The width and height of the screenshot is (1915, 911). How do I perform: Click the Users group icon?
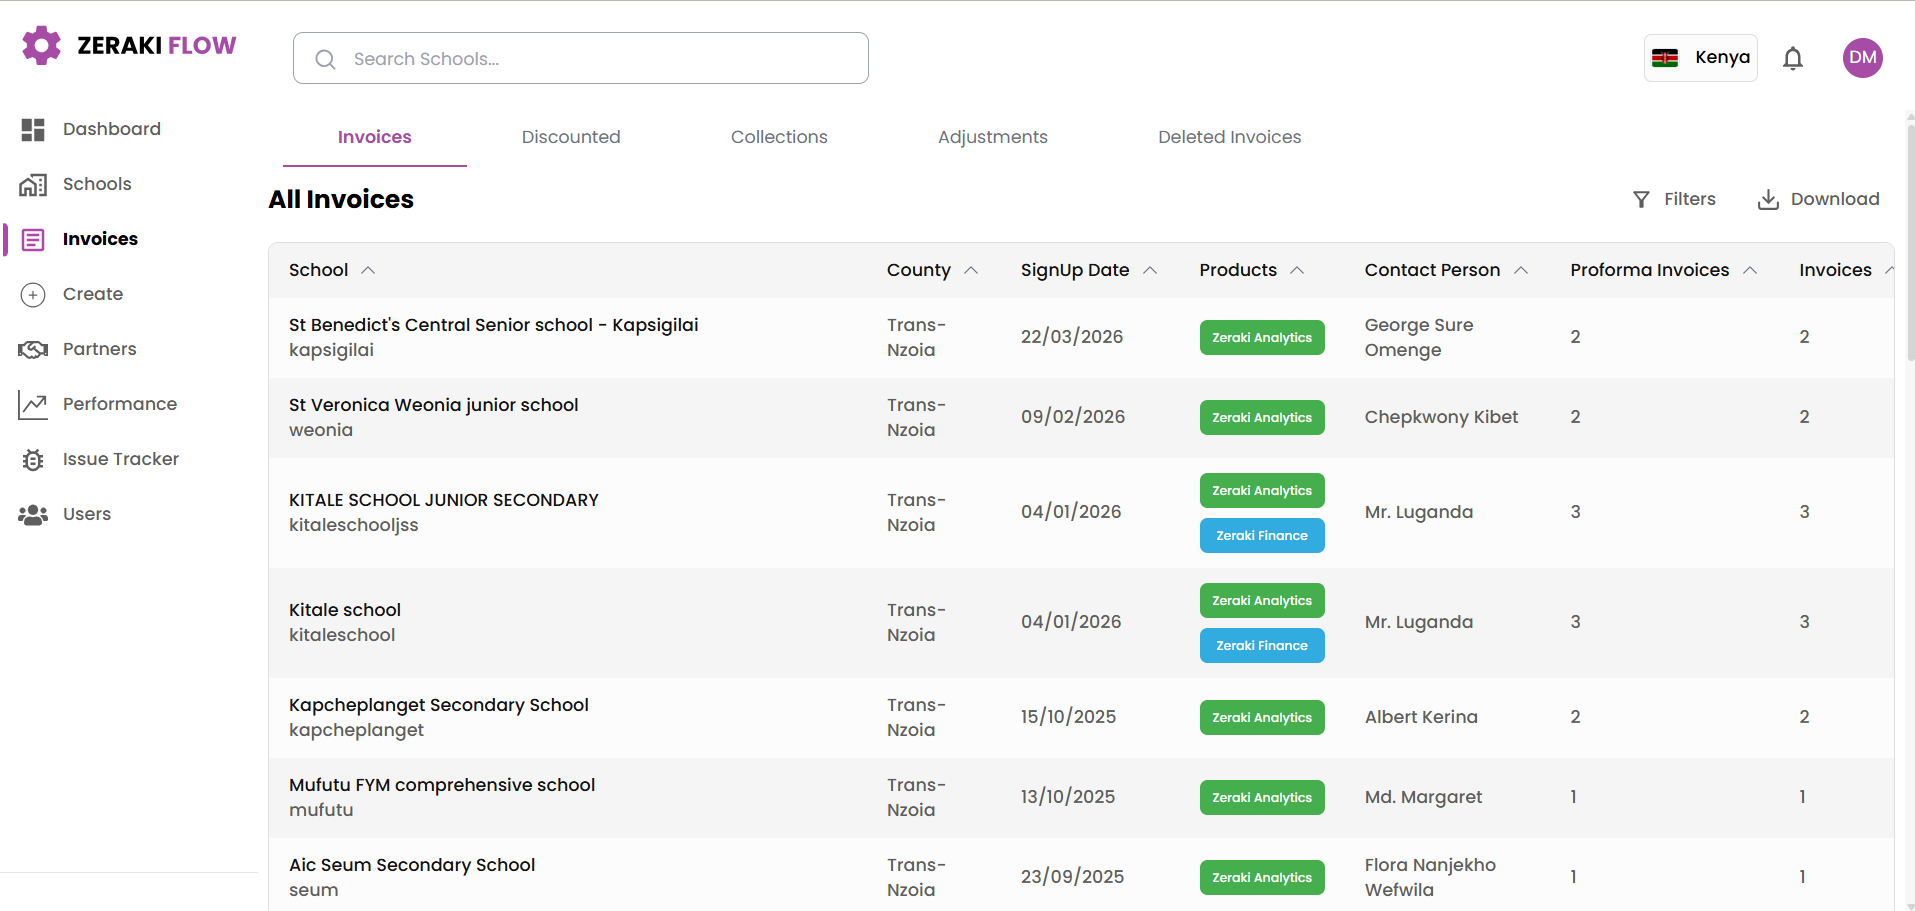click(33, 514)
